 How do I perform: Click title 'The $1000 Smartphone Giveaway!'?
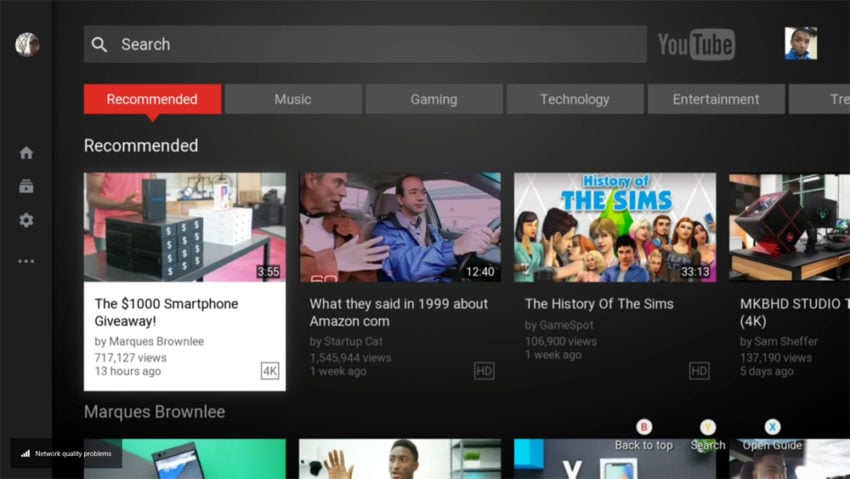[x=166, y=312]
